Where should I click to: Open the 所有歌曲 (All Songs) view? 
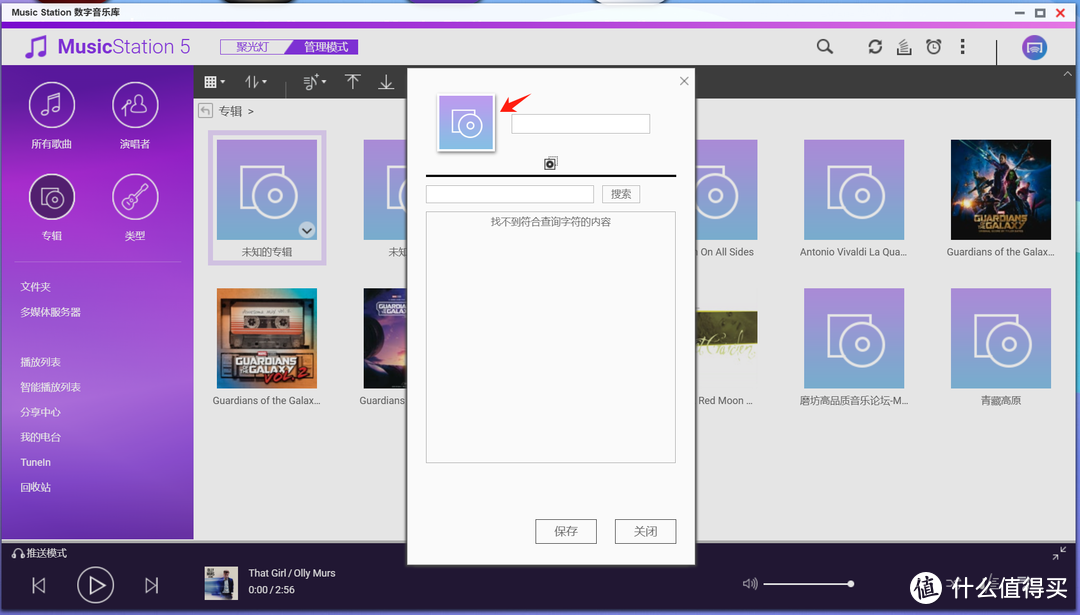pos(51,106)
